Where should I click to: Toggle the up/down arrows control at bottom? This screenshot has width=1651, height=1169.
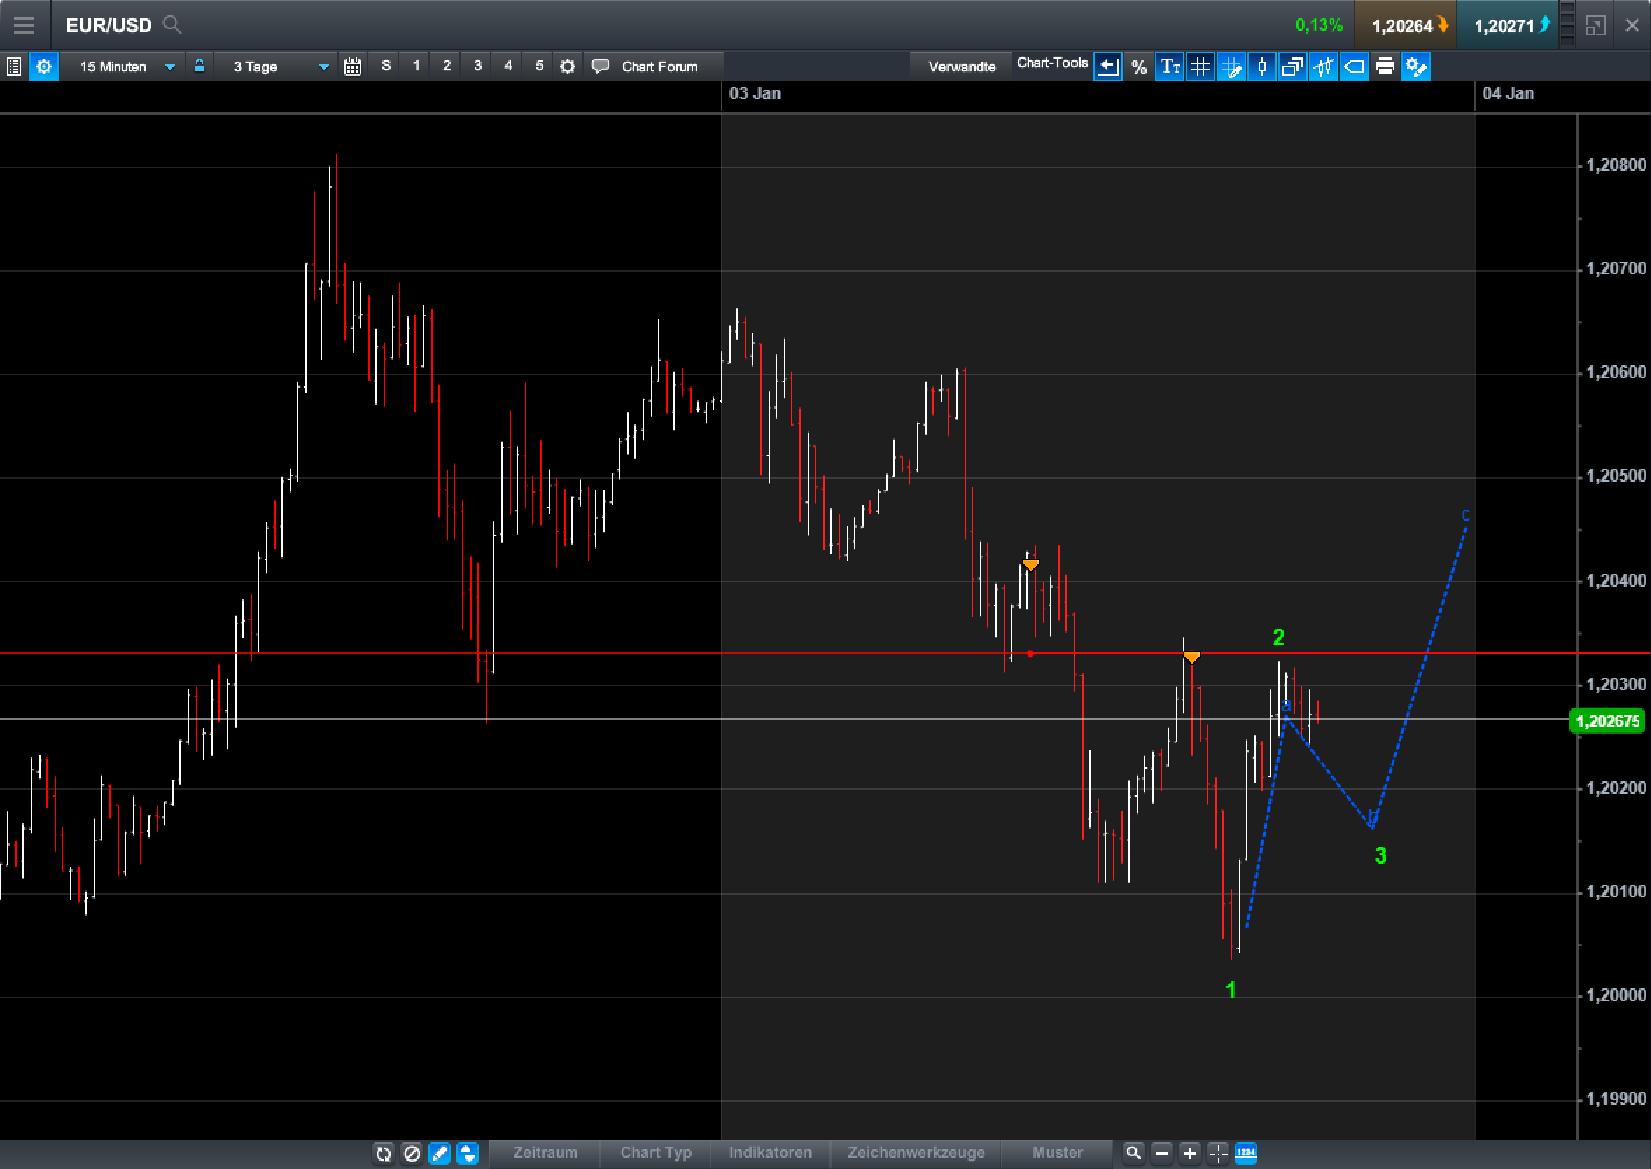(466, 1153)
